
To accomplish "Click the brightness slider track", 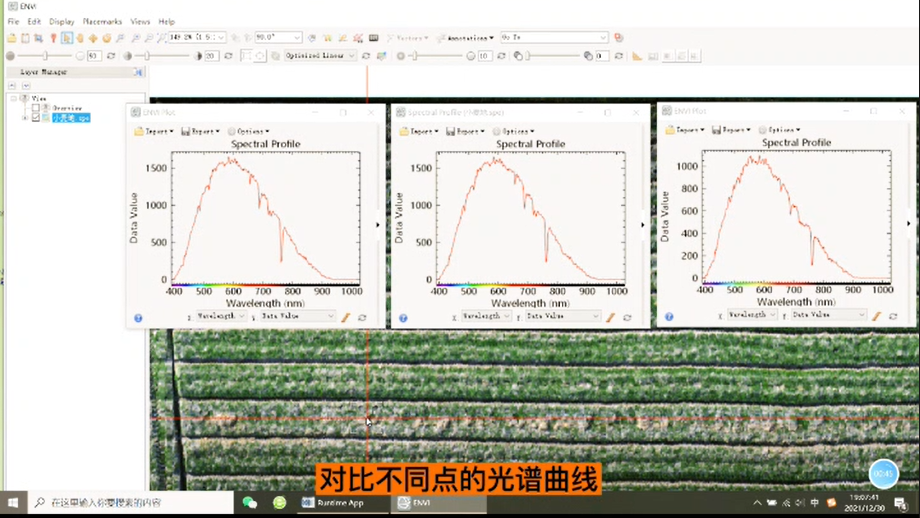I will click(45, 56).
